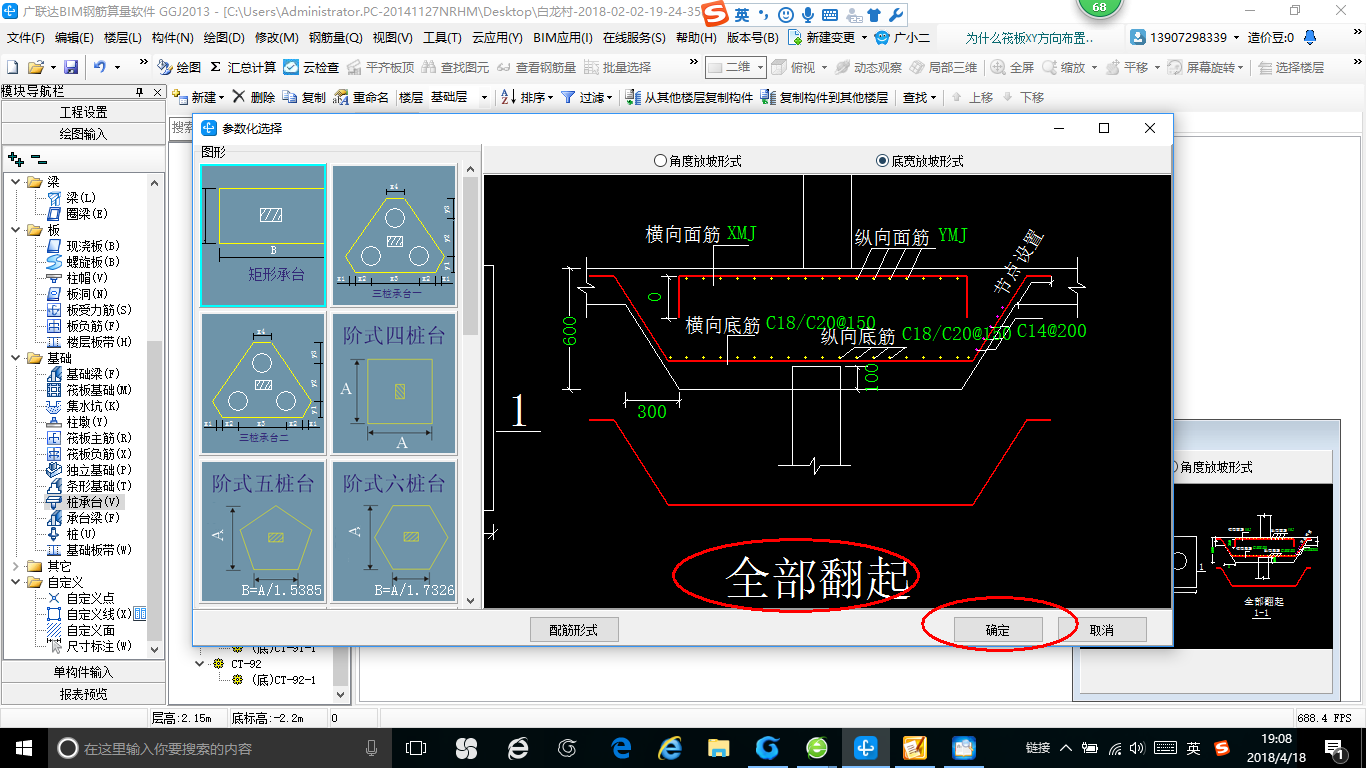The image size is (1366, 768).
Task: Click 汇总计算 sigma icon
Action: coord(243,67)
